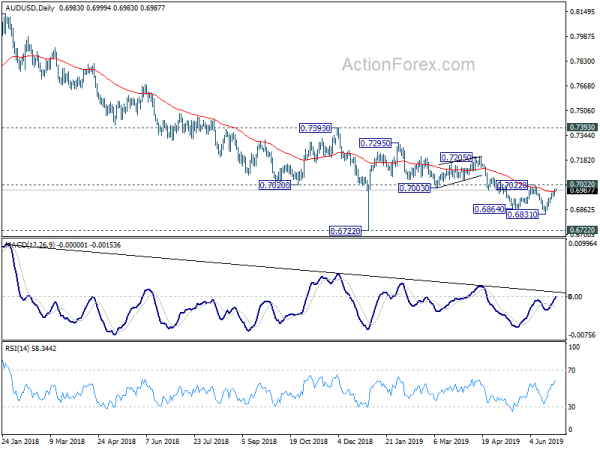
Task: Click the 0.67220 annotation box under the spike
Action: click(345, 231)
